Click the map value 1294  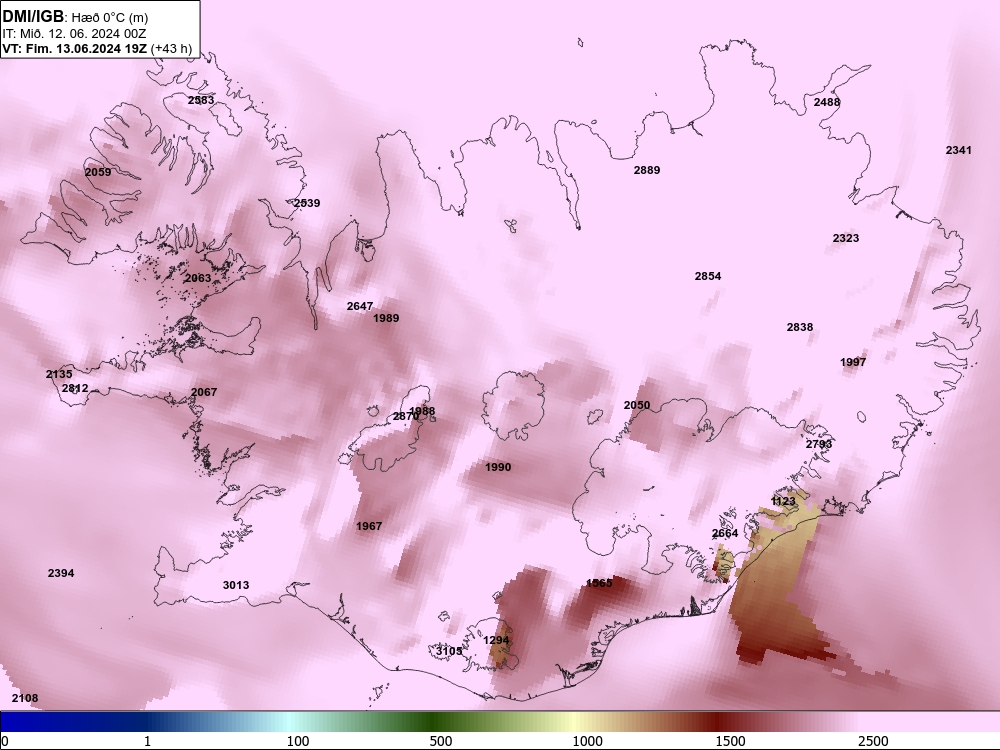496,640
